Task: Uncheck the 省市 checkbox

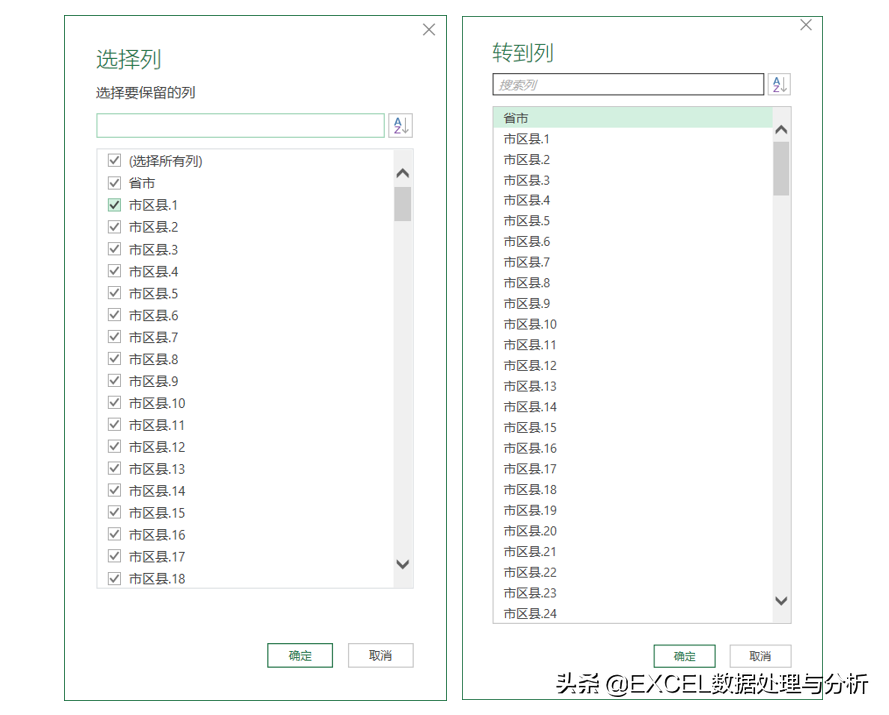Action: coord(115,183)
